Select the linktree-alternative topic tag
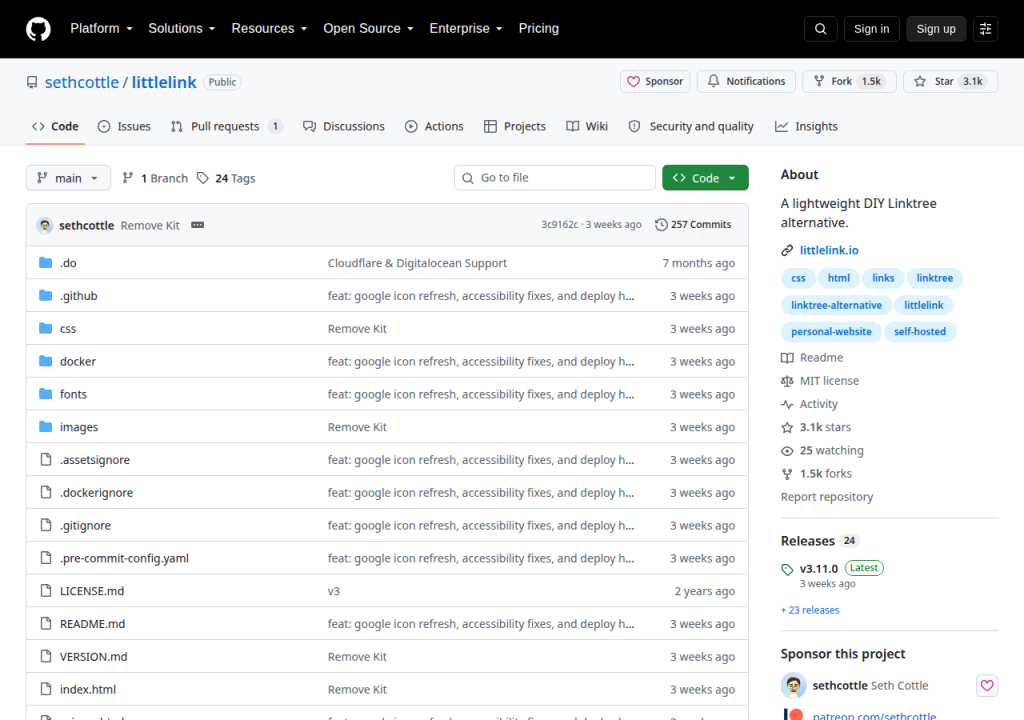 [836, 305]
